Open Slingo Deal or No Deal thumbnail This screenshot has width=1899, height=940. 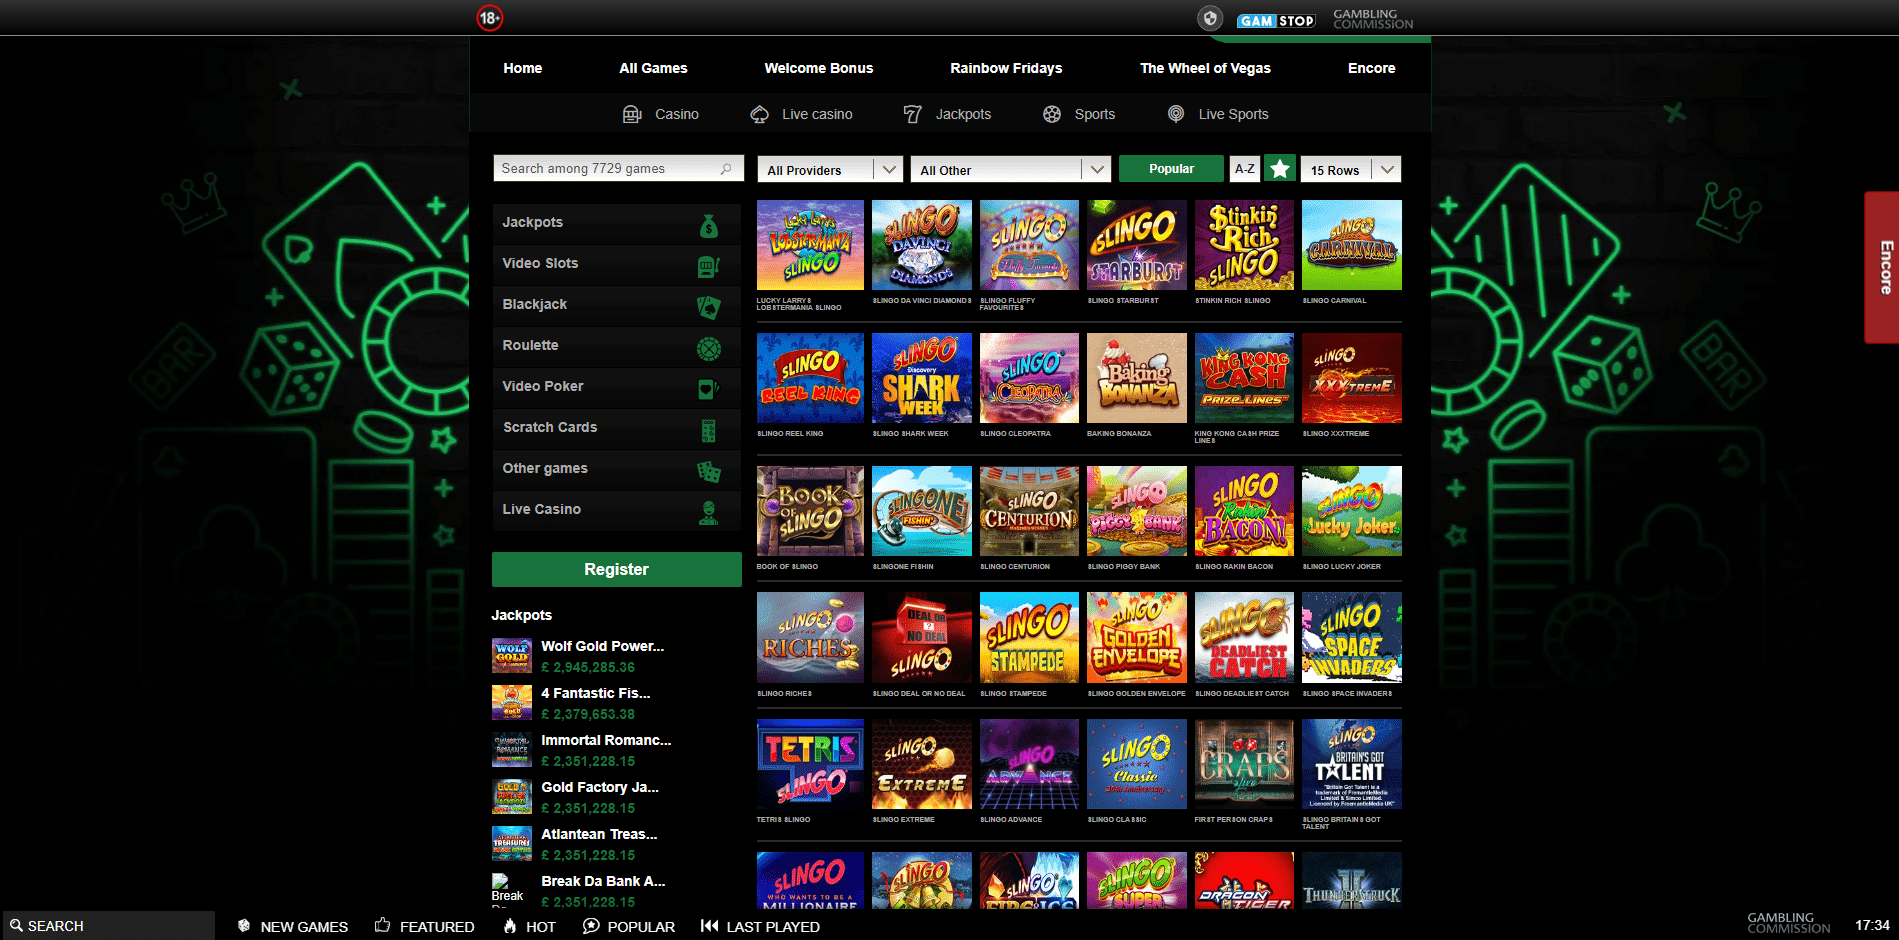(922, 637)
